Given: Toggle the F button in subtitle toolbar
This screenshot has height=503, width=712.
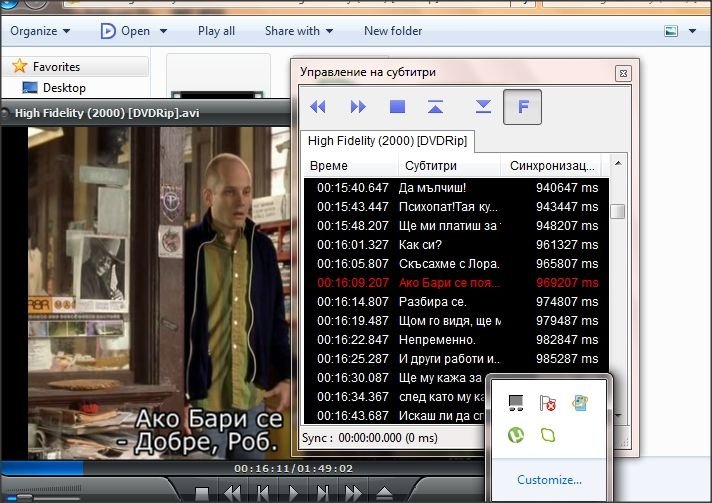Looking at the screenshot, I should click(x=522, y=107).
